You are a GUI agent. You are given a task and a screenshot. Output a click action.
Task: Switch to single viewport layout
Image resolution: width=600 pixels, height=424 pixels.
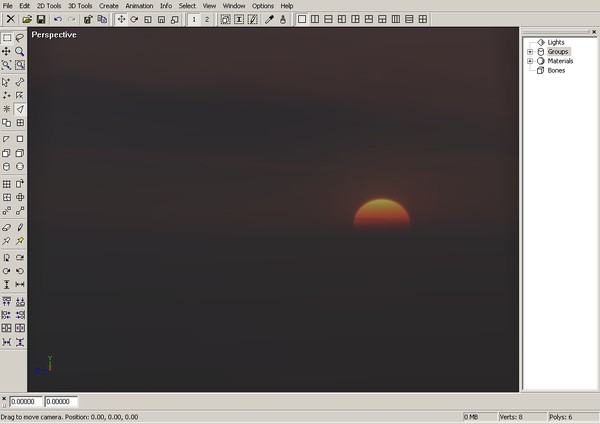(x=302, y=19)
